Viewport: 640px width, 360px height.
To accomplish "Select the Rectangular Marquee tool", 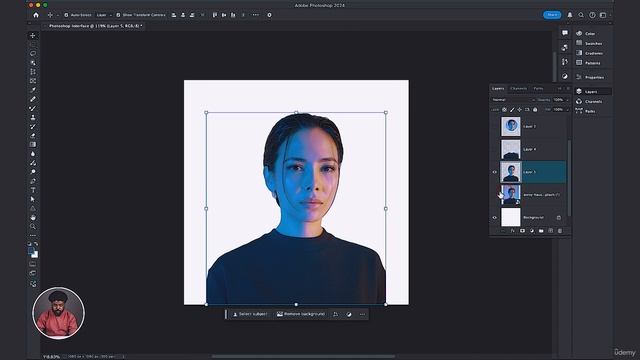I will point(33,44).
